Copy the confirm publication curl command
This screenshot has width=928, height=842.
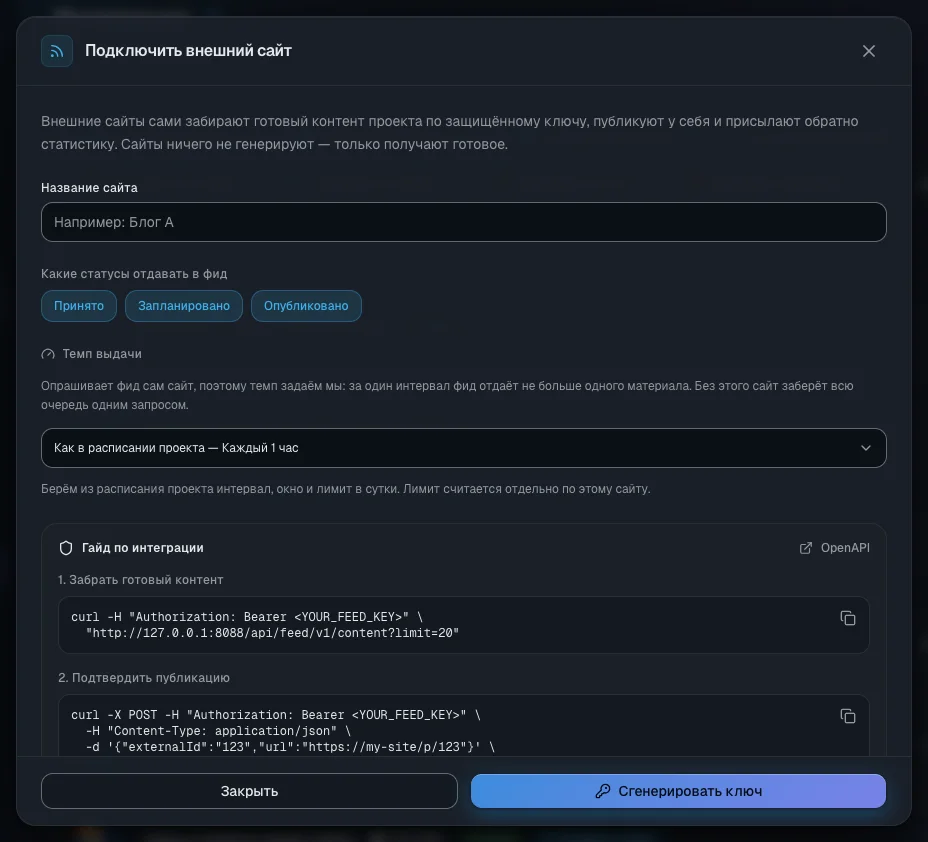(848, 716)
